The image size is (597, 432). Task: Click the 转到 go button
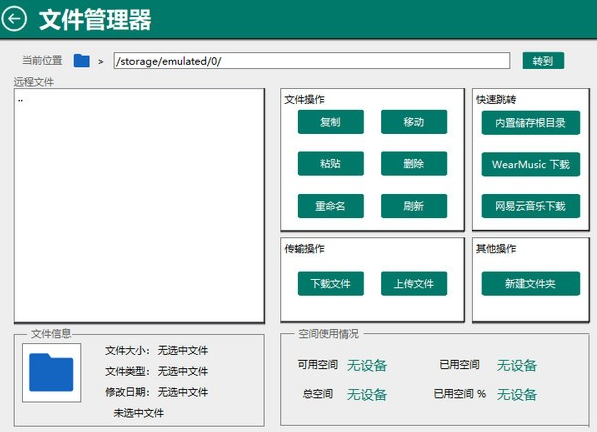pyautogui.click(x=543, y=61)
